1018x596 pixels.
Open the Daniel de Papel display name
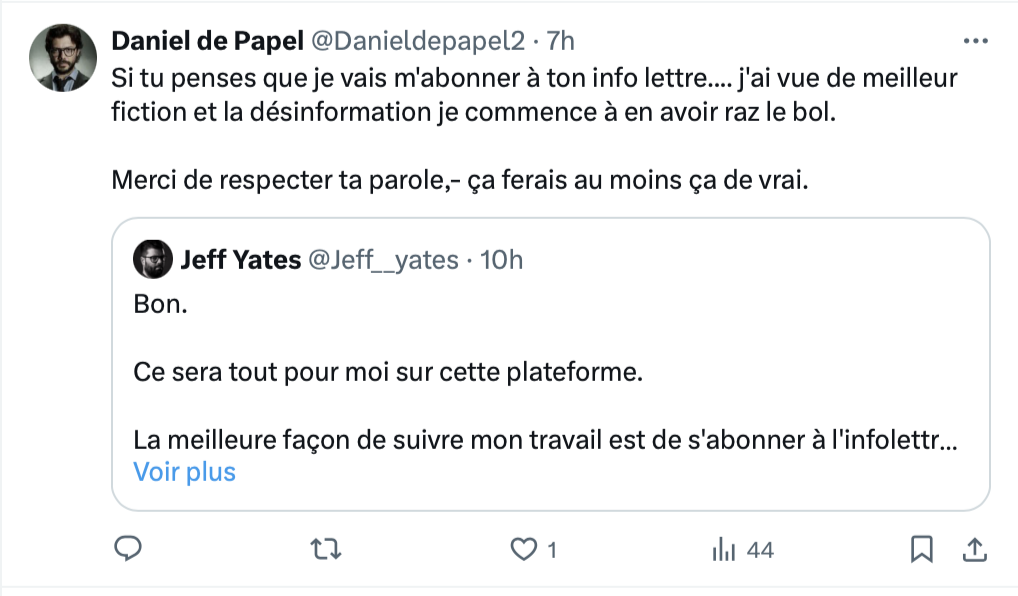pos(208,41)
